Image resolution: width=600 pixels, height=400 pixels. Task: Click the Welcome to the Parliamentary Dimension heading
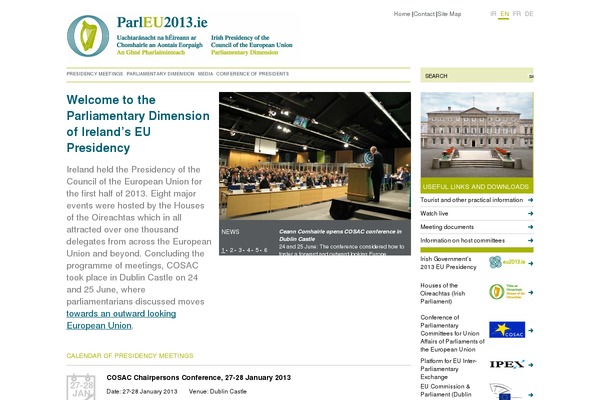coord(138,124)
